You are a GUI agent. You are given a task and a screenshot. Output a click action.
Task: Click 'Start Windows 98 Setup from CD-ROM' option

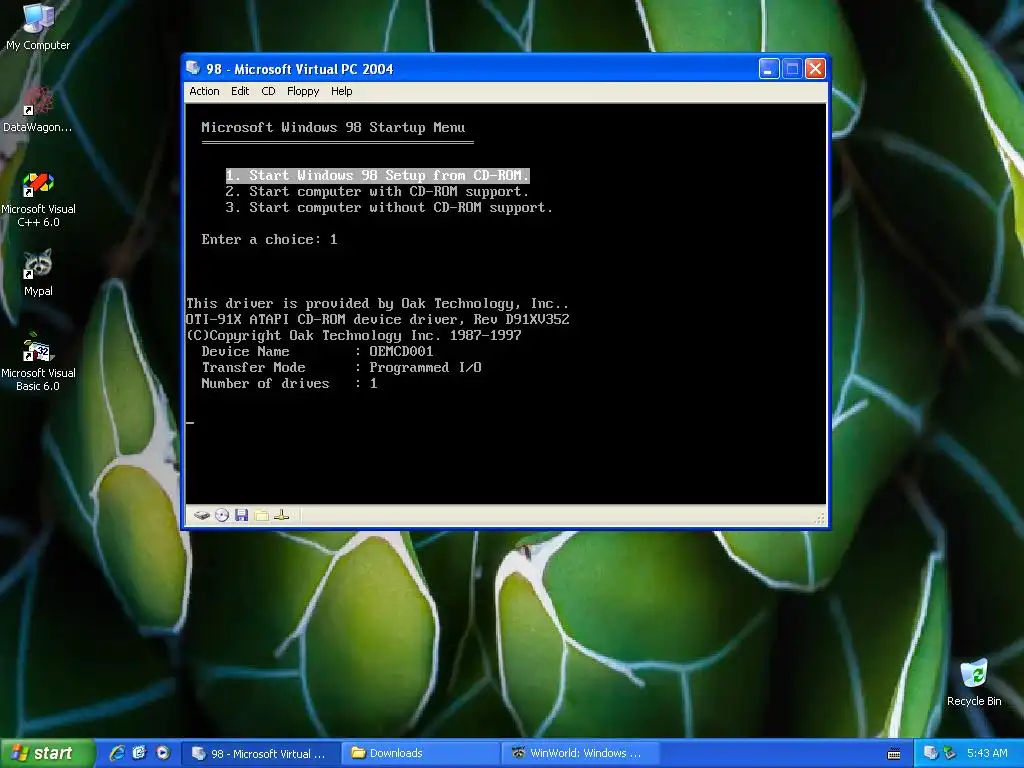(x=377, y=175)
